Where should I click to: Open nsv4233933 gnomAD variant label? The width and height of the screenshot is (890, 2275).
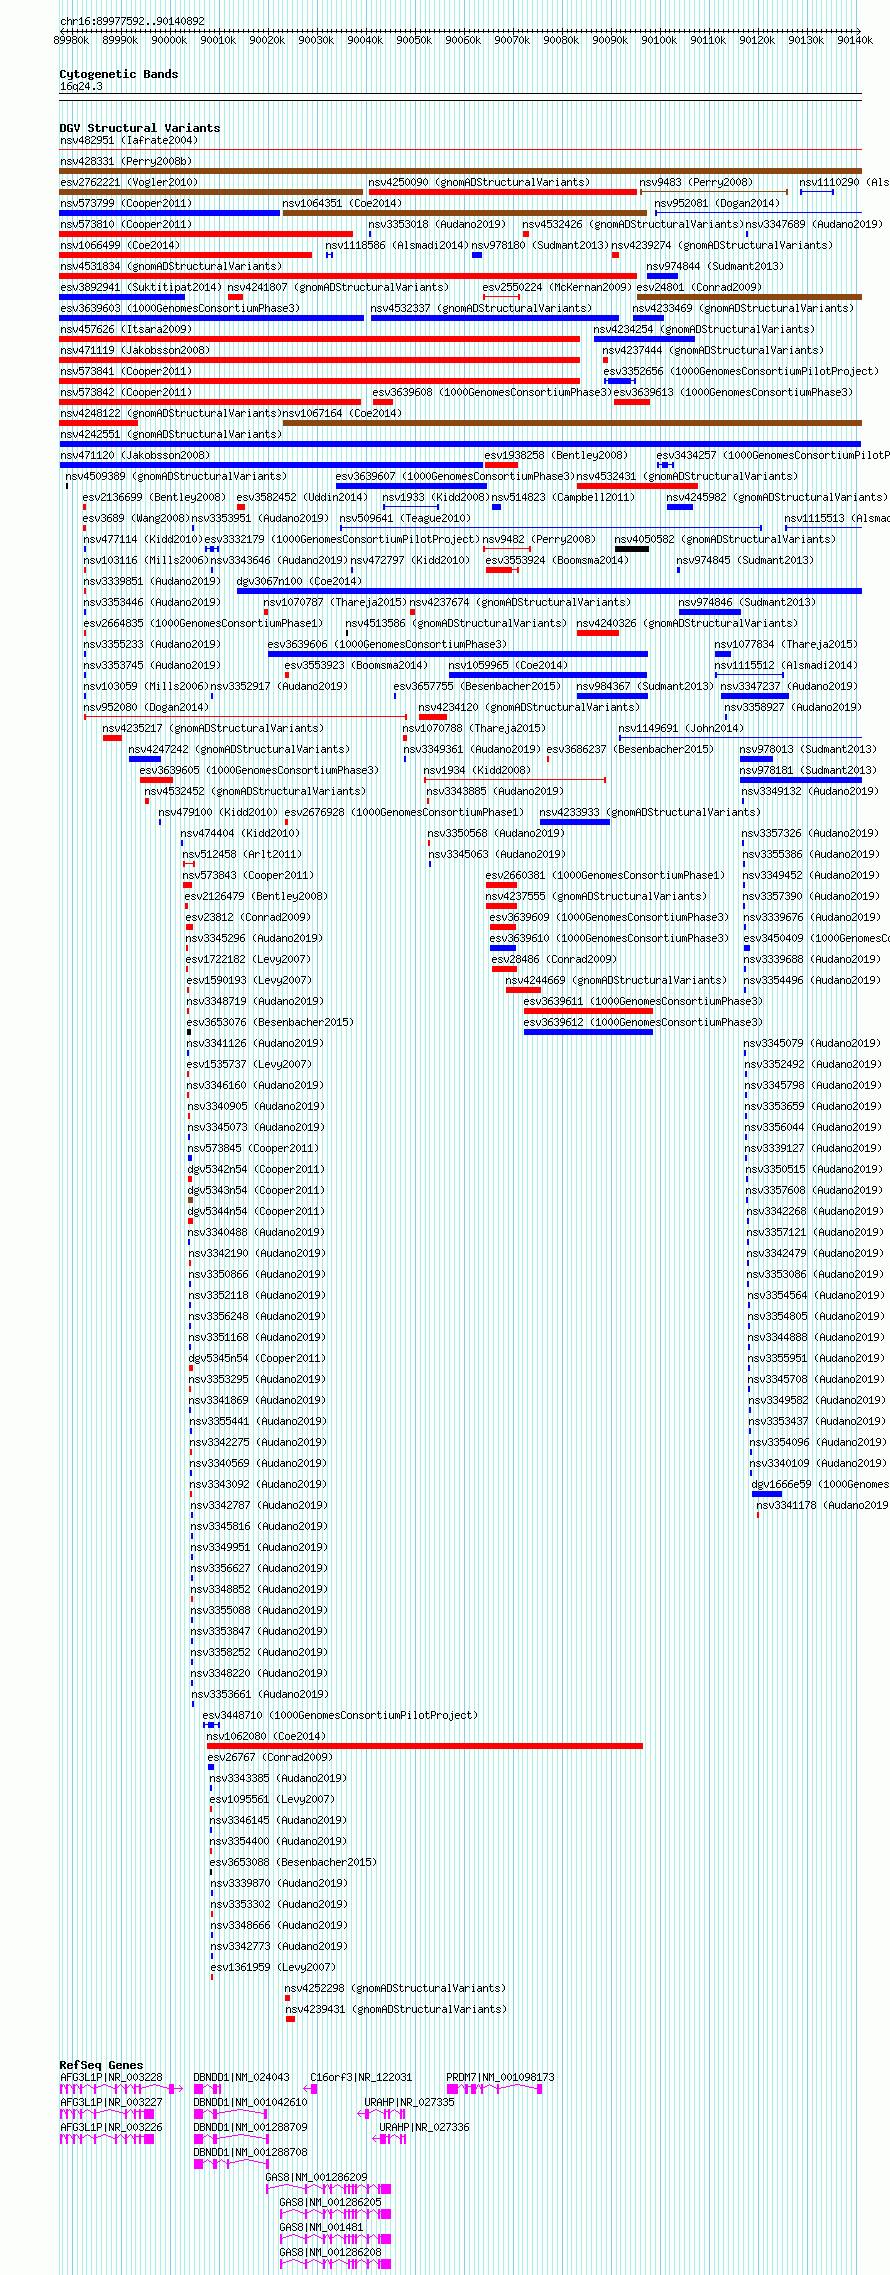650,812
